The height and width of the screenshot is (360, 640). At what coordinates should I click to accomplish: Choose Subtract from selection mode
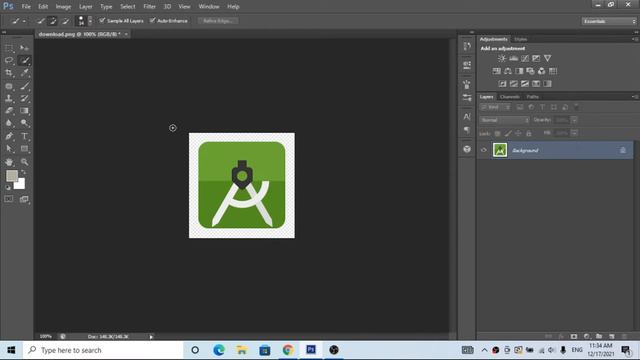[66, 21]
